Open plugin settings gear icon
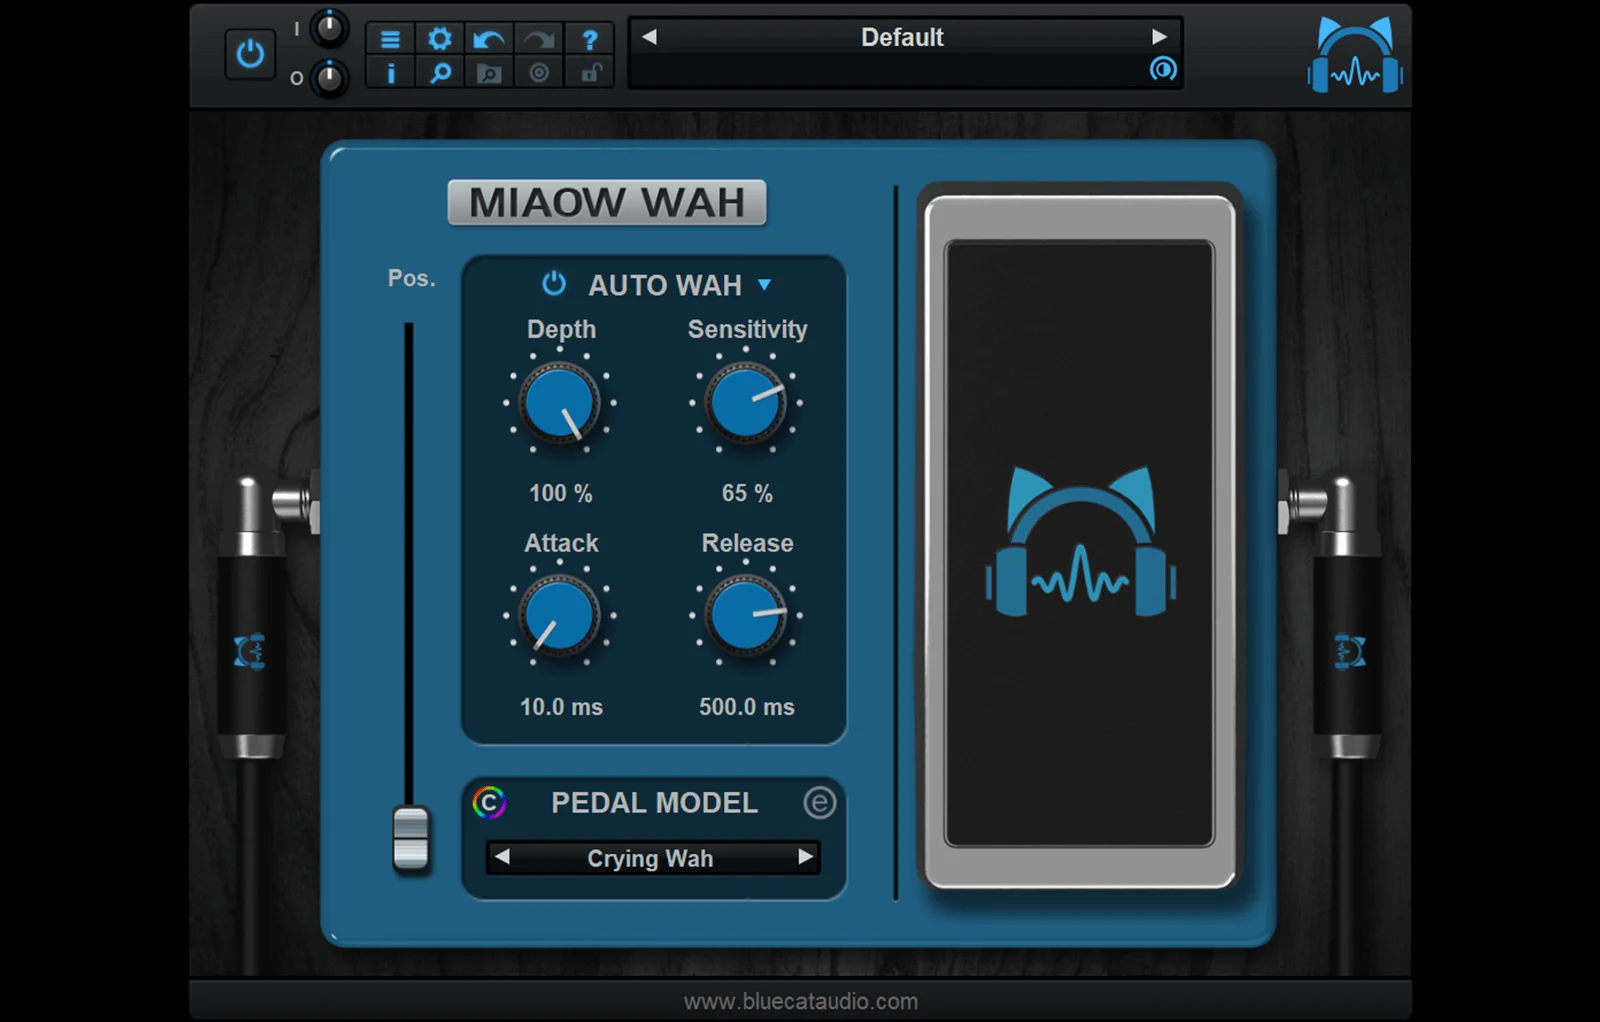 tap(439, 39)
